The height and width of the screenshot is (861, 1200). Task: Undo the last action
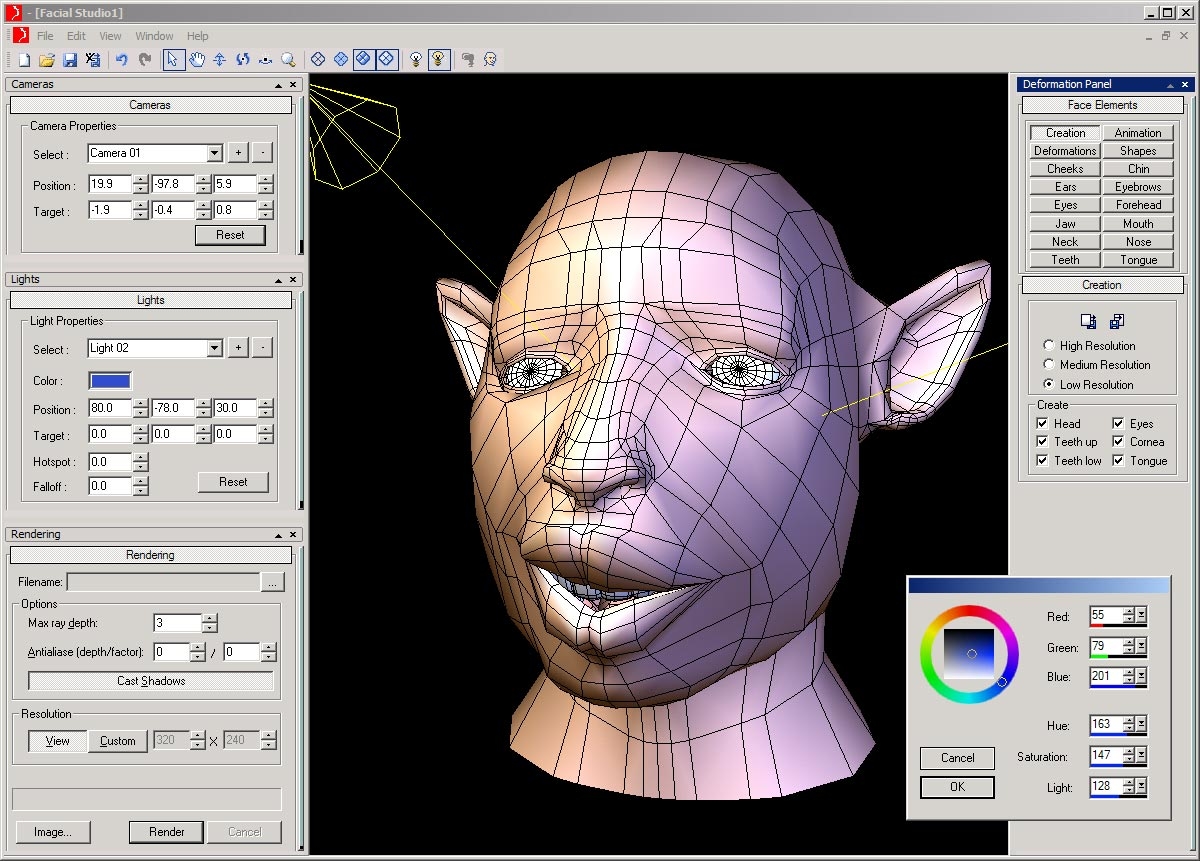[x=122, y=60]
